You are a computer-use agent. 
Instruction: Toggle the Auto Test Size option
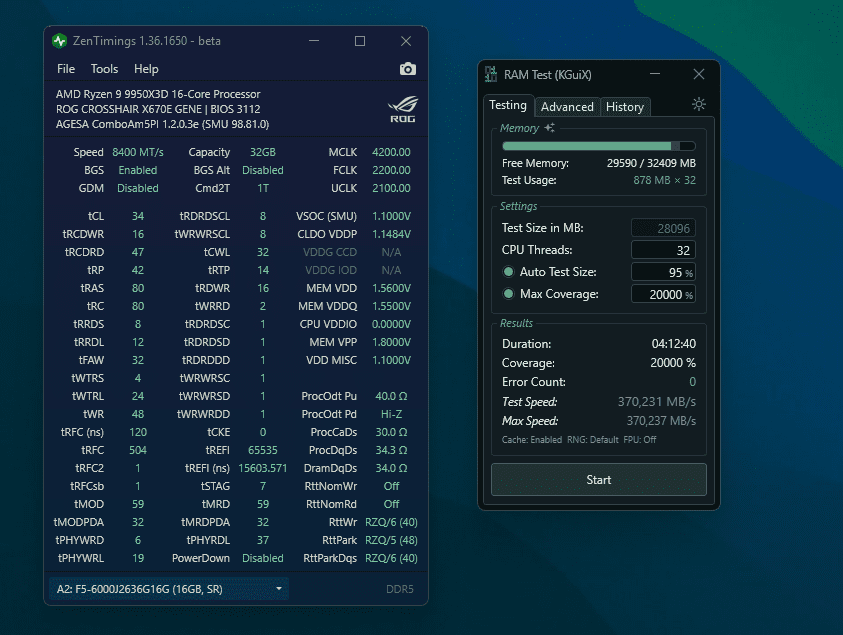click(x=508, y=272)
